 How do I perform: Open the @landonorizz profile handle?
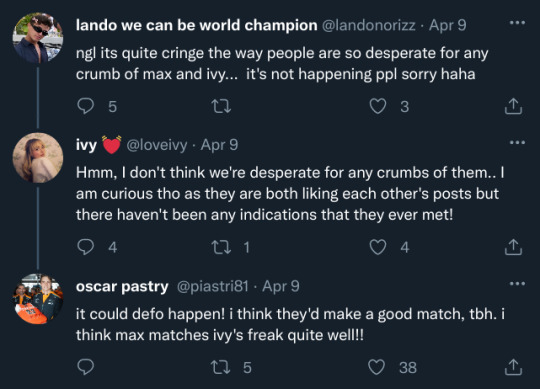[368, 25]
